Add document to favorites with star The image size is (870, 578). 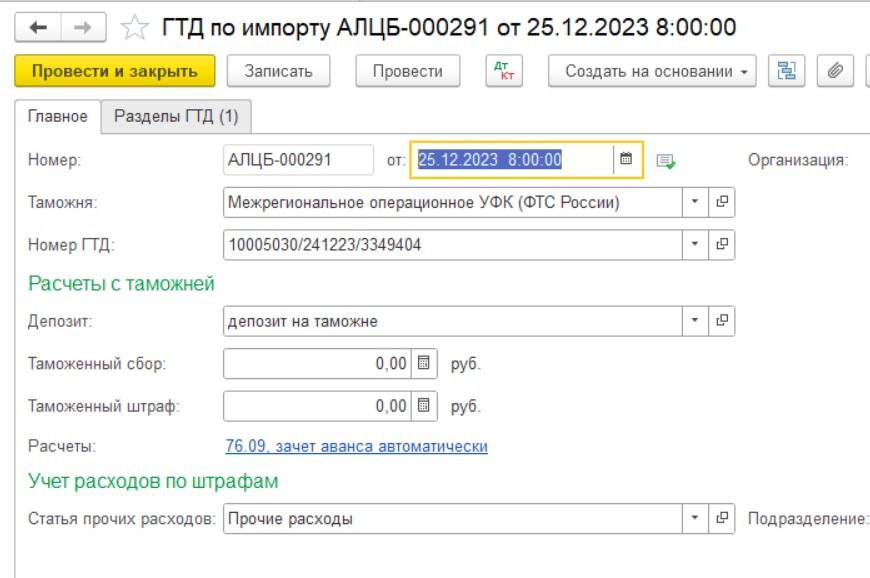(134, 27)
